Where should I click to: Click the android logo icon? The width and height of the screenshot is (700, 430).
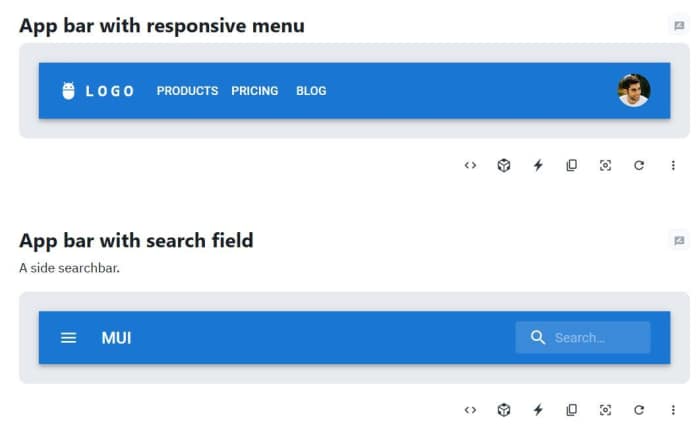pyautogui.click(x=68, y=91)
